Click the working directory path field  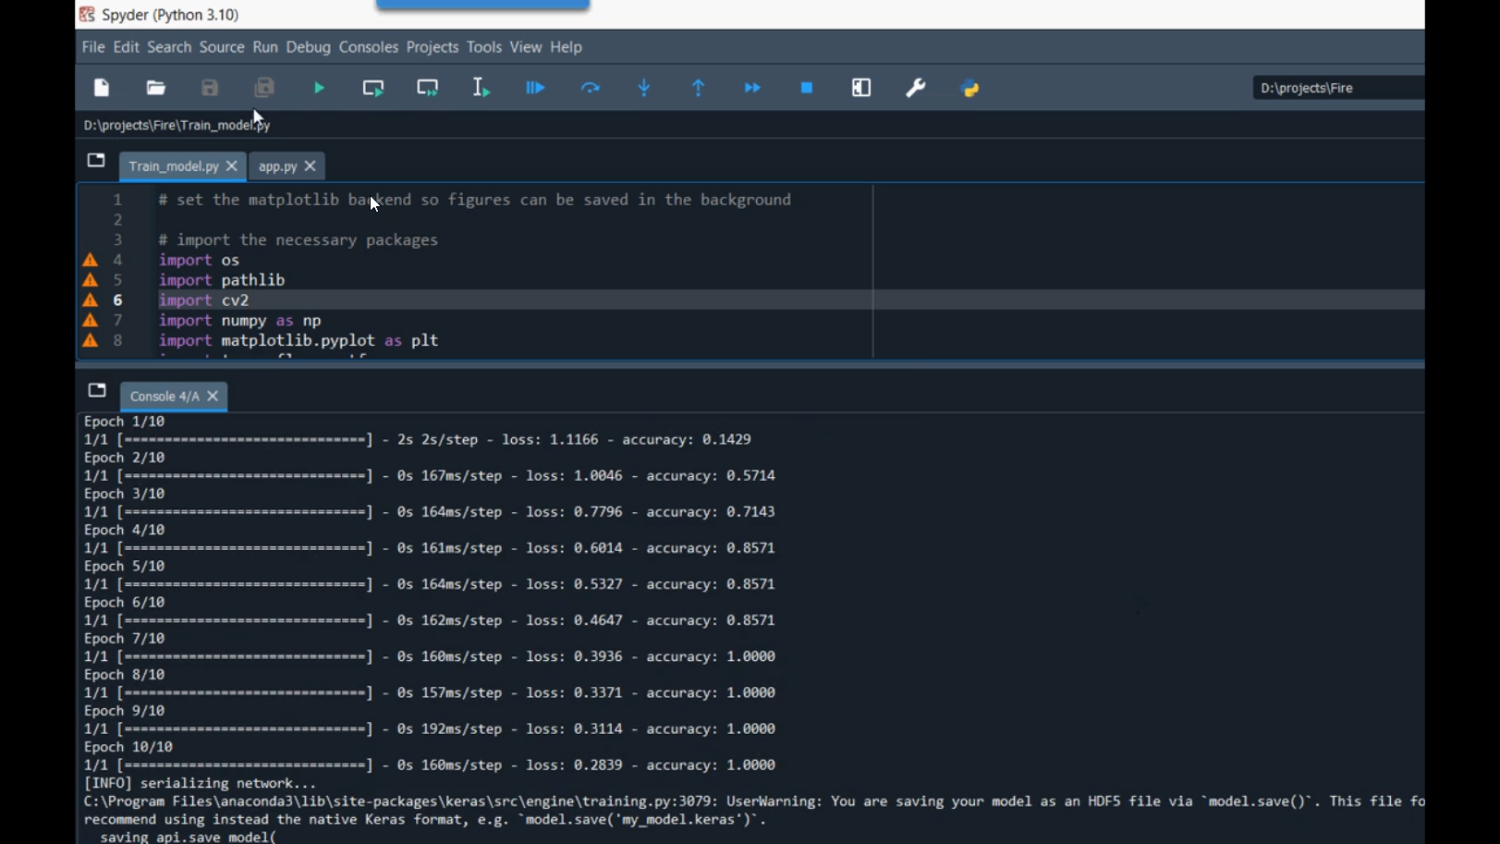[1336, 88]
